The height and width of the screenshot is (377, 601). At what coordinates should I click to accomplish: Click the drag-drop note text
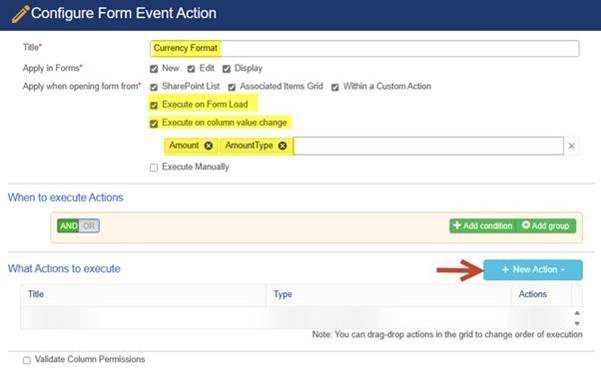coord(447,334)
